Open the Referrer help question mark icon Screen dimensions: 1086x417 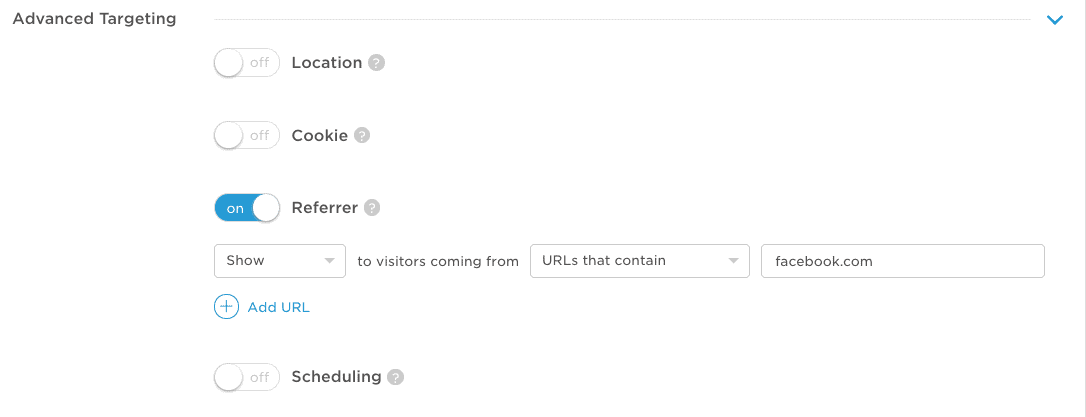click(x=372, y=208)
